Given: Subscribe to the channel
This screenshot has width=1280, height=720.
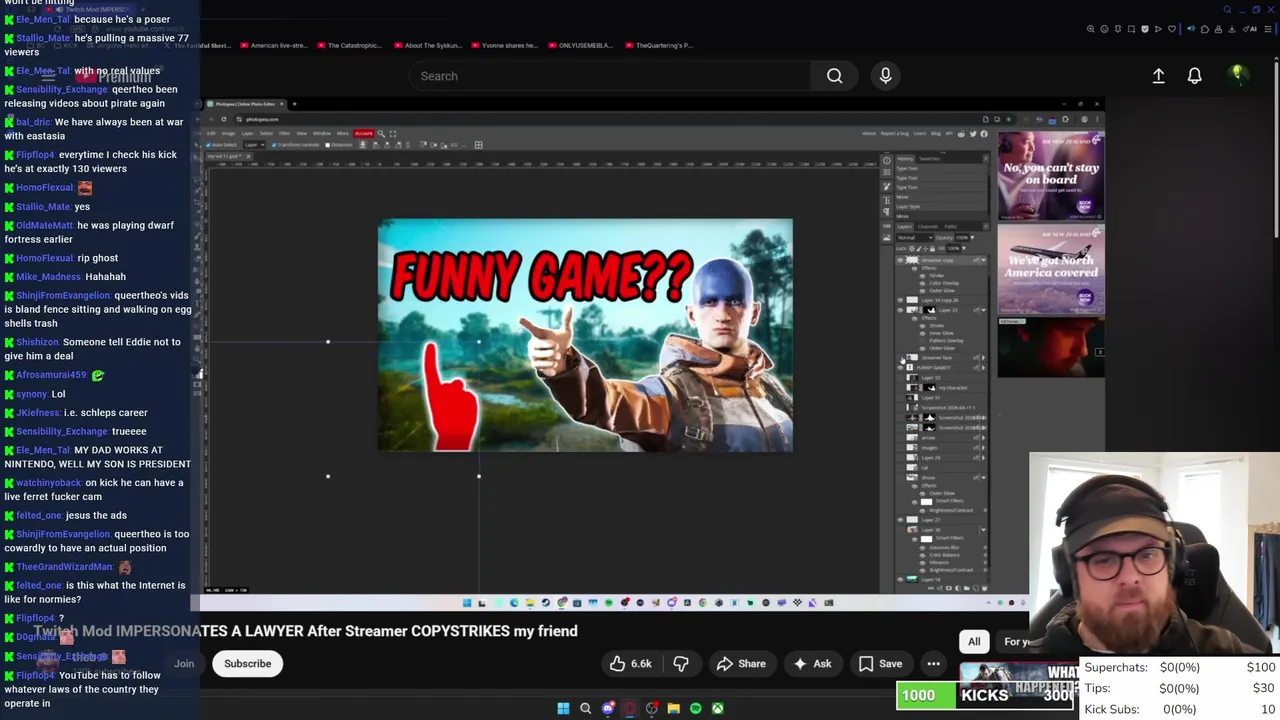Looking at the screenshot, I should point(247,664).
